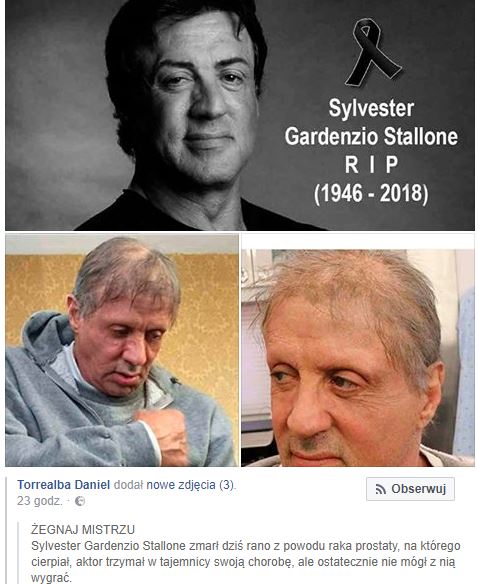Click the clenched fist in the hoodie photo
This screenshot has height=584, width=478.
click(x=162, y=435)
